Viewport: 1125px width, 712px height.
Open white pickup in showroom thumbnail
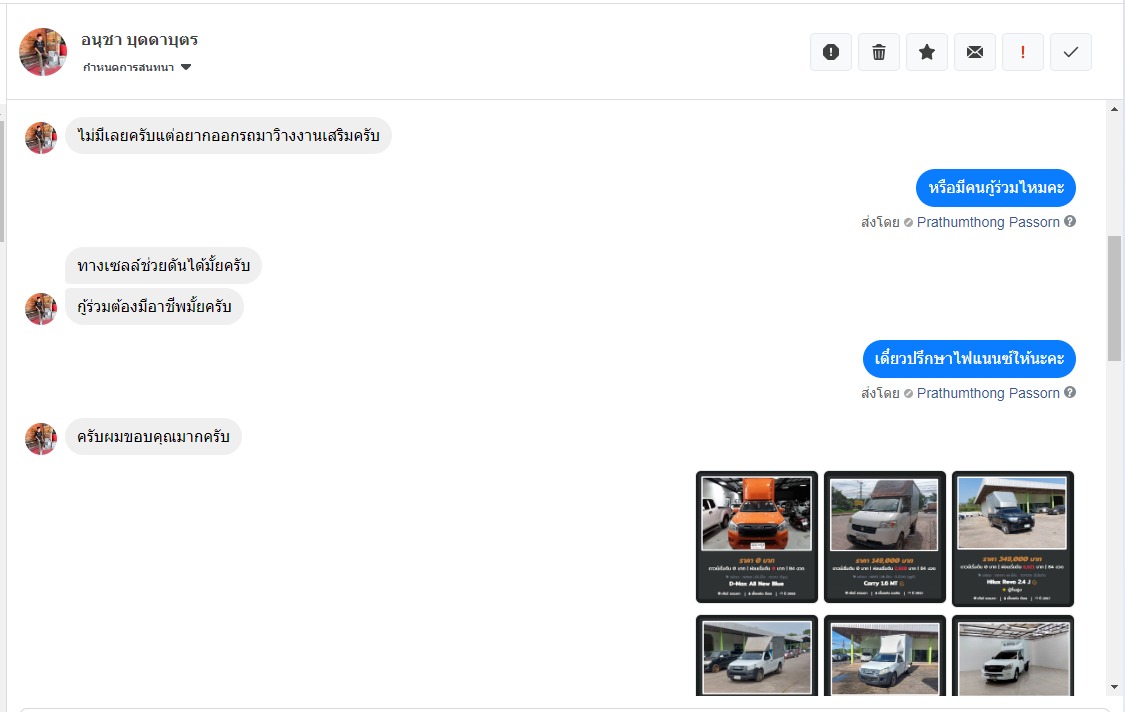pos(1012,655)
